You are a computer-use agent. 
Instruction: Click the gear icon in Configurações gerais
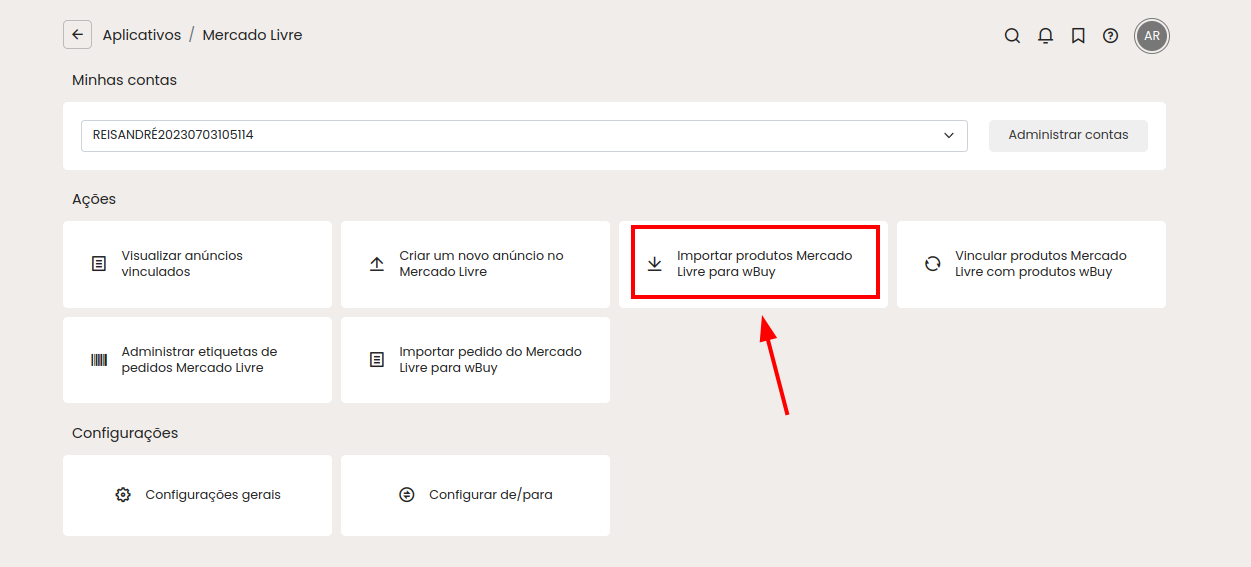tap(123, 495)
